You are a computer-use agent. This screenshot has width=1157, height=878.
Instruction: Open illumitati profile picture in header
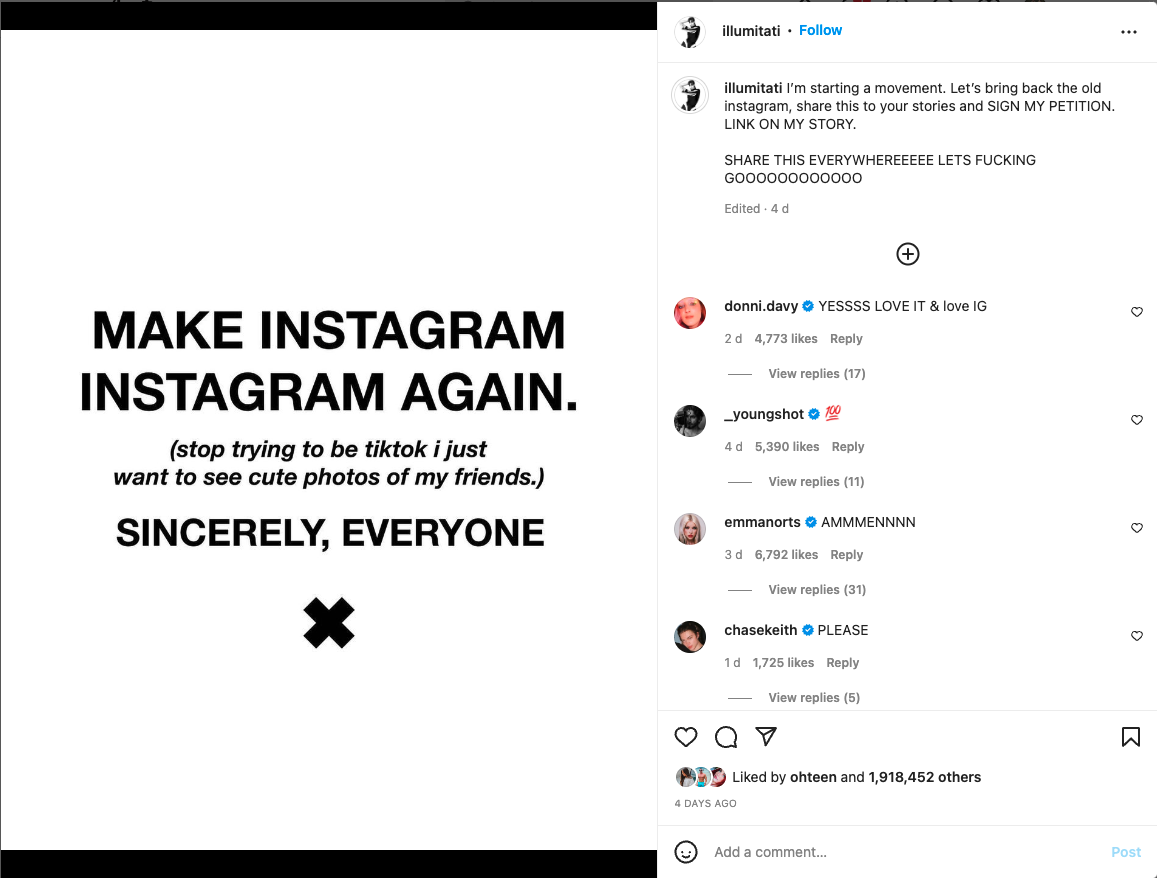pos(690,32)
